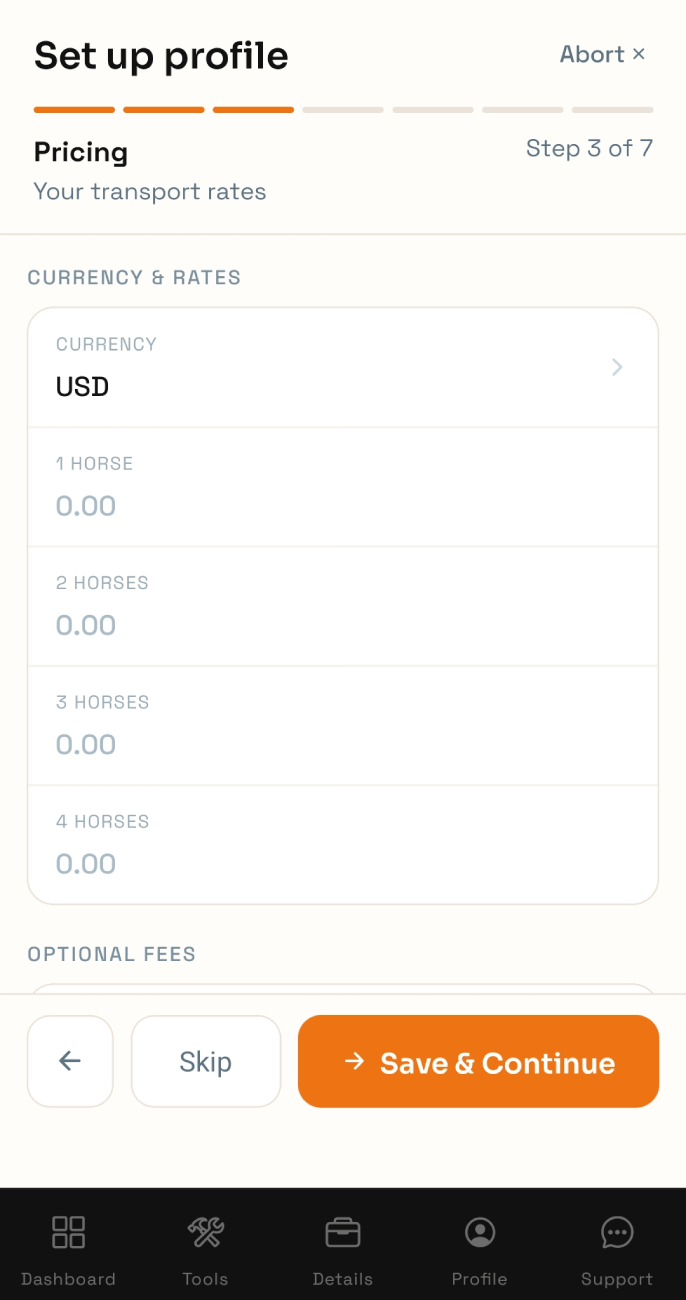This screenshot has height=1300, width=686.
Task: Click the Optional Fees section heading
Action: coord(112,954)
